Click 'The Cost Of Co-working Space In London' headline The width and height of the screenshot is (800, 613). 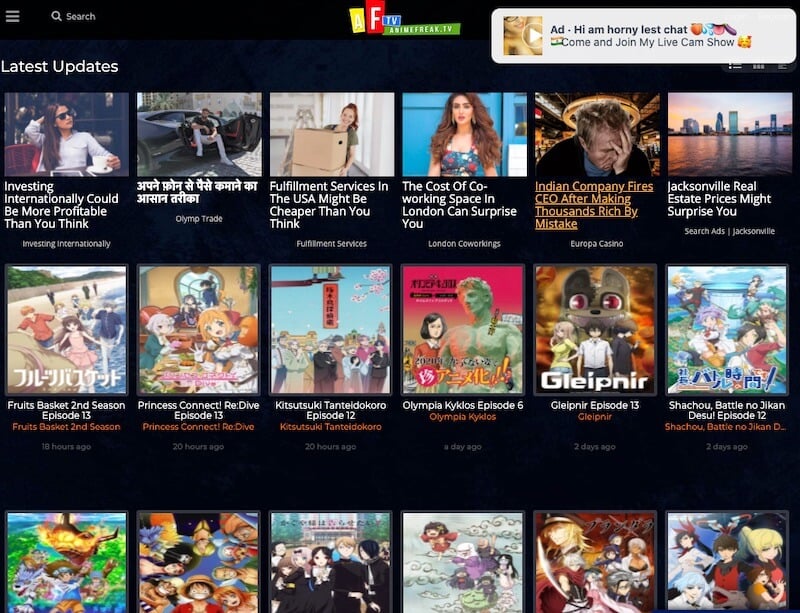click(460, 205)
